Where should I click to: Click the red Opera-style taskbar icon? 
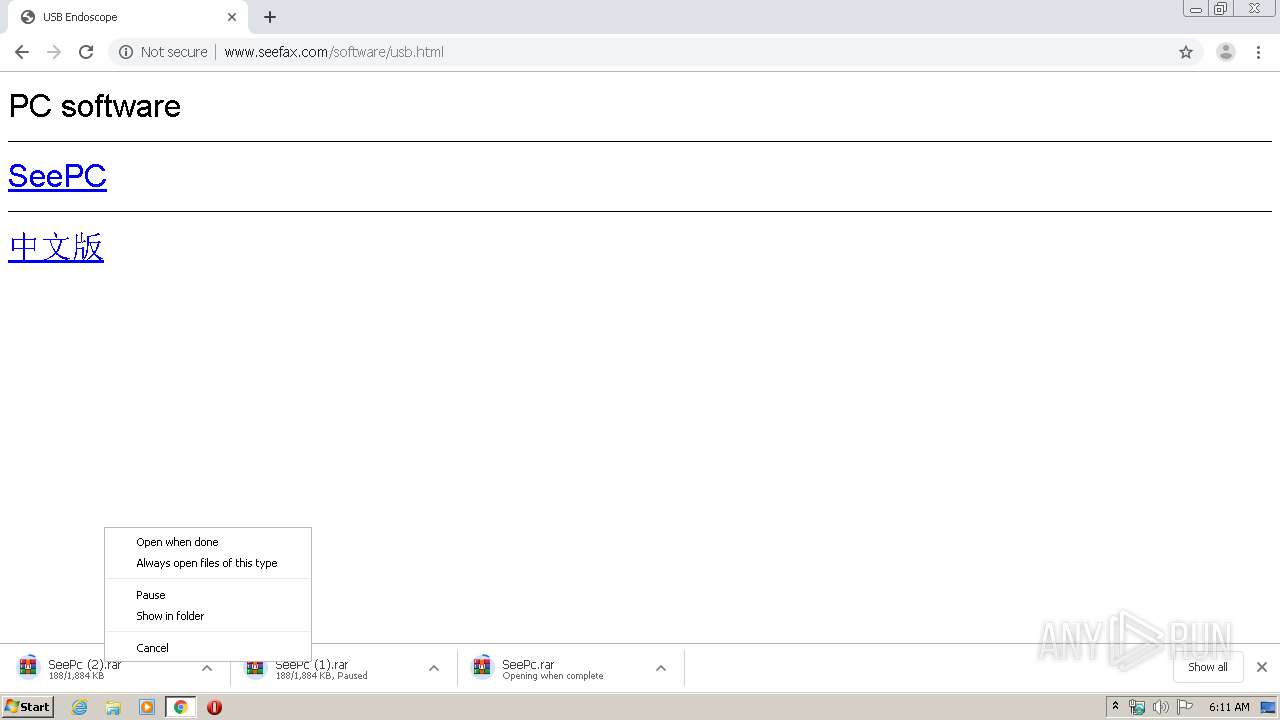(214, 707)
